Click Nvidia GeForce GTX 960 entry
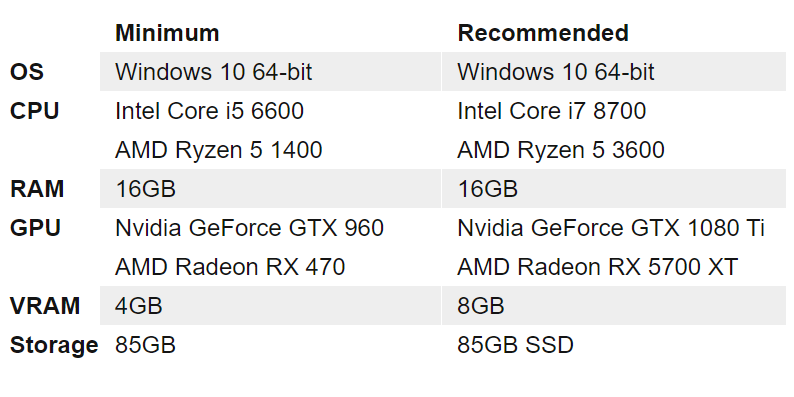The width and height of the screenshot is (794, 397). 249,228
